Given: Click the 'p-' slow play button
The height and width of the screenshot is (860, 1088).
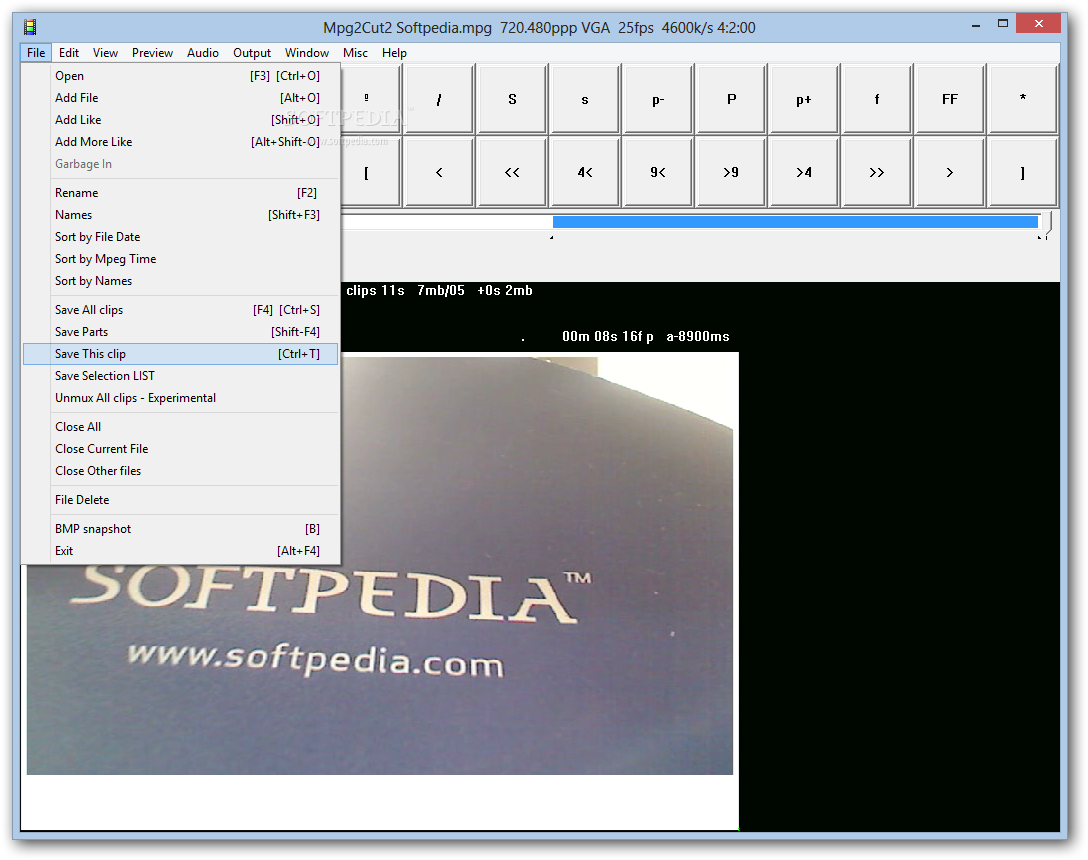Looking at the screenshot, I should point(658,99).
